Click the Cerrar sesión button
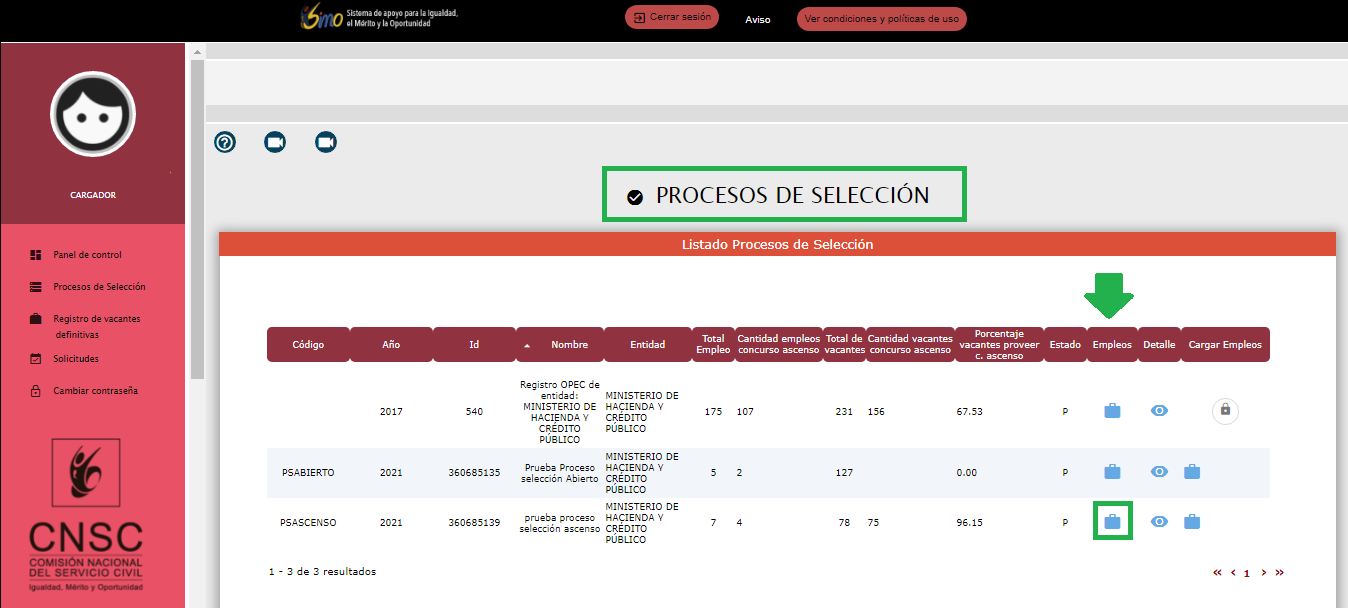The width and height of the screenshot is (1348, 608). click(x=672, y=18)
